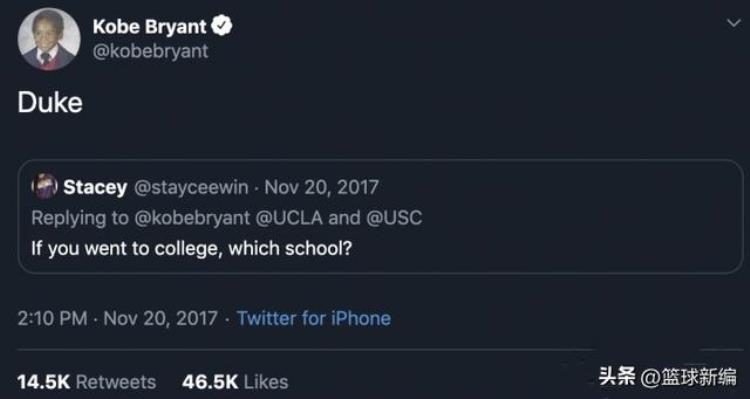This screenshot has height=399, width=750.
Task: View the 14.5K Retweets list
Action: (x=87, y=382)
